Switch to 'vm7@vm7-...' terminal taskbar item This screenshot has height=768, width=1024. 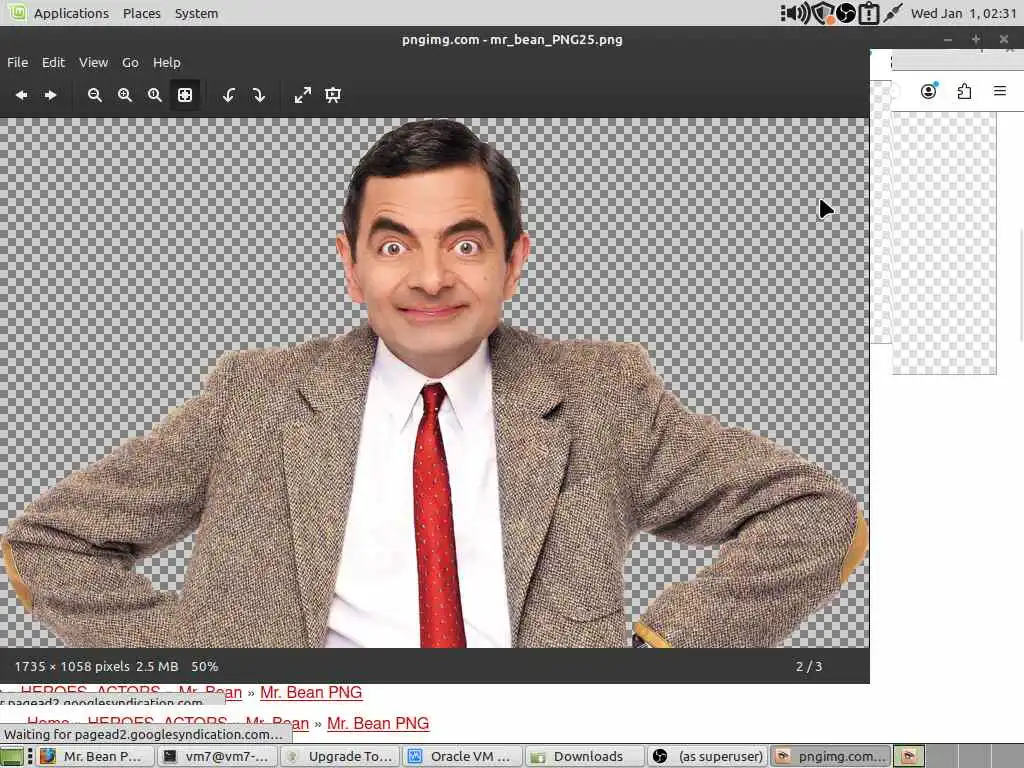(x=218, y=756)
